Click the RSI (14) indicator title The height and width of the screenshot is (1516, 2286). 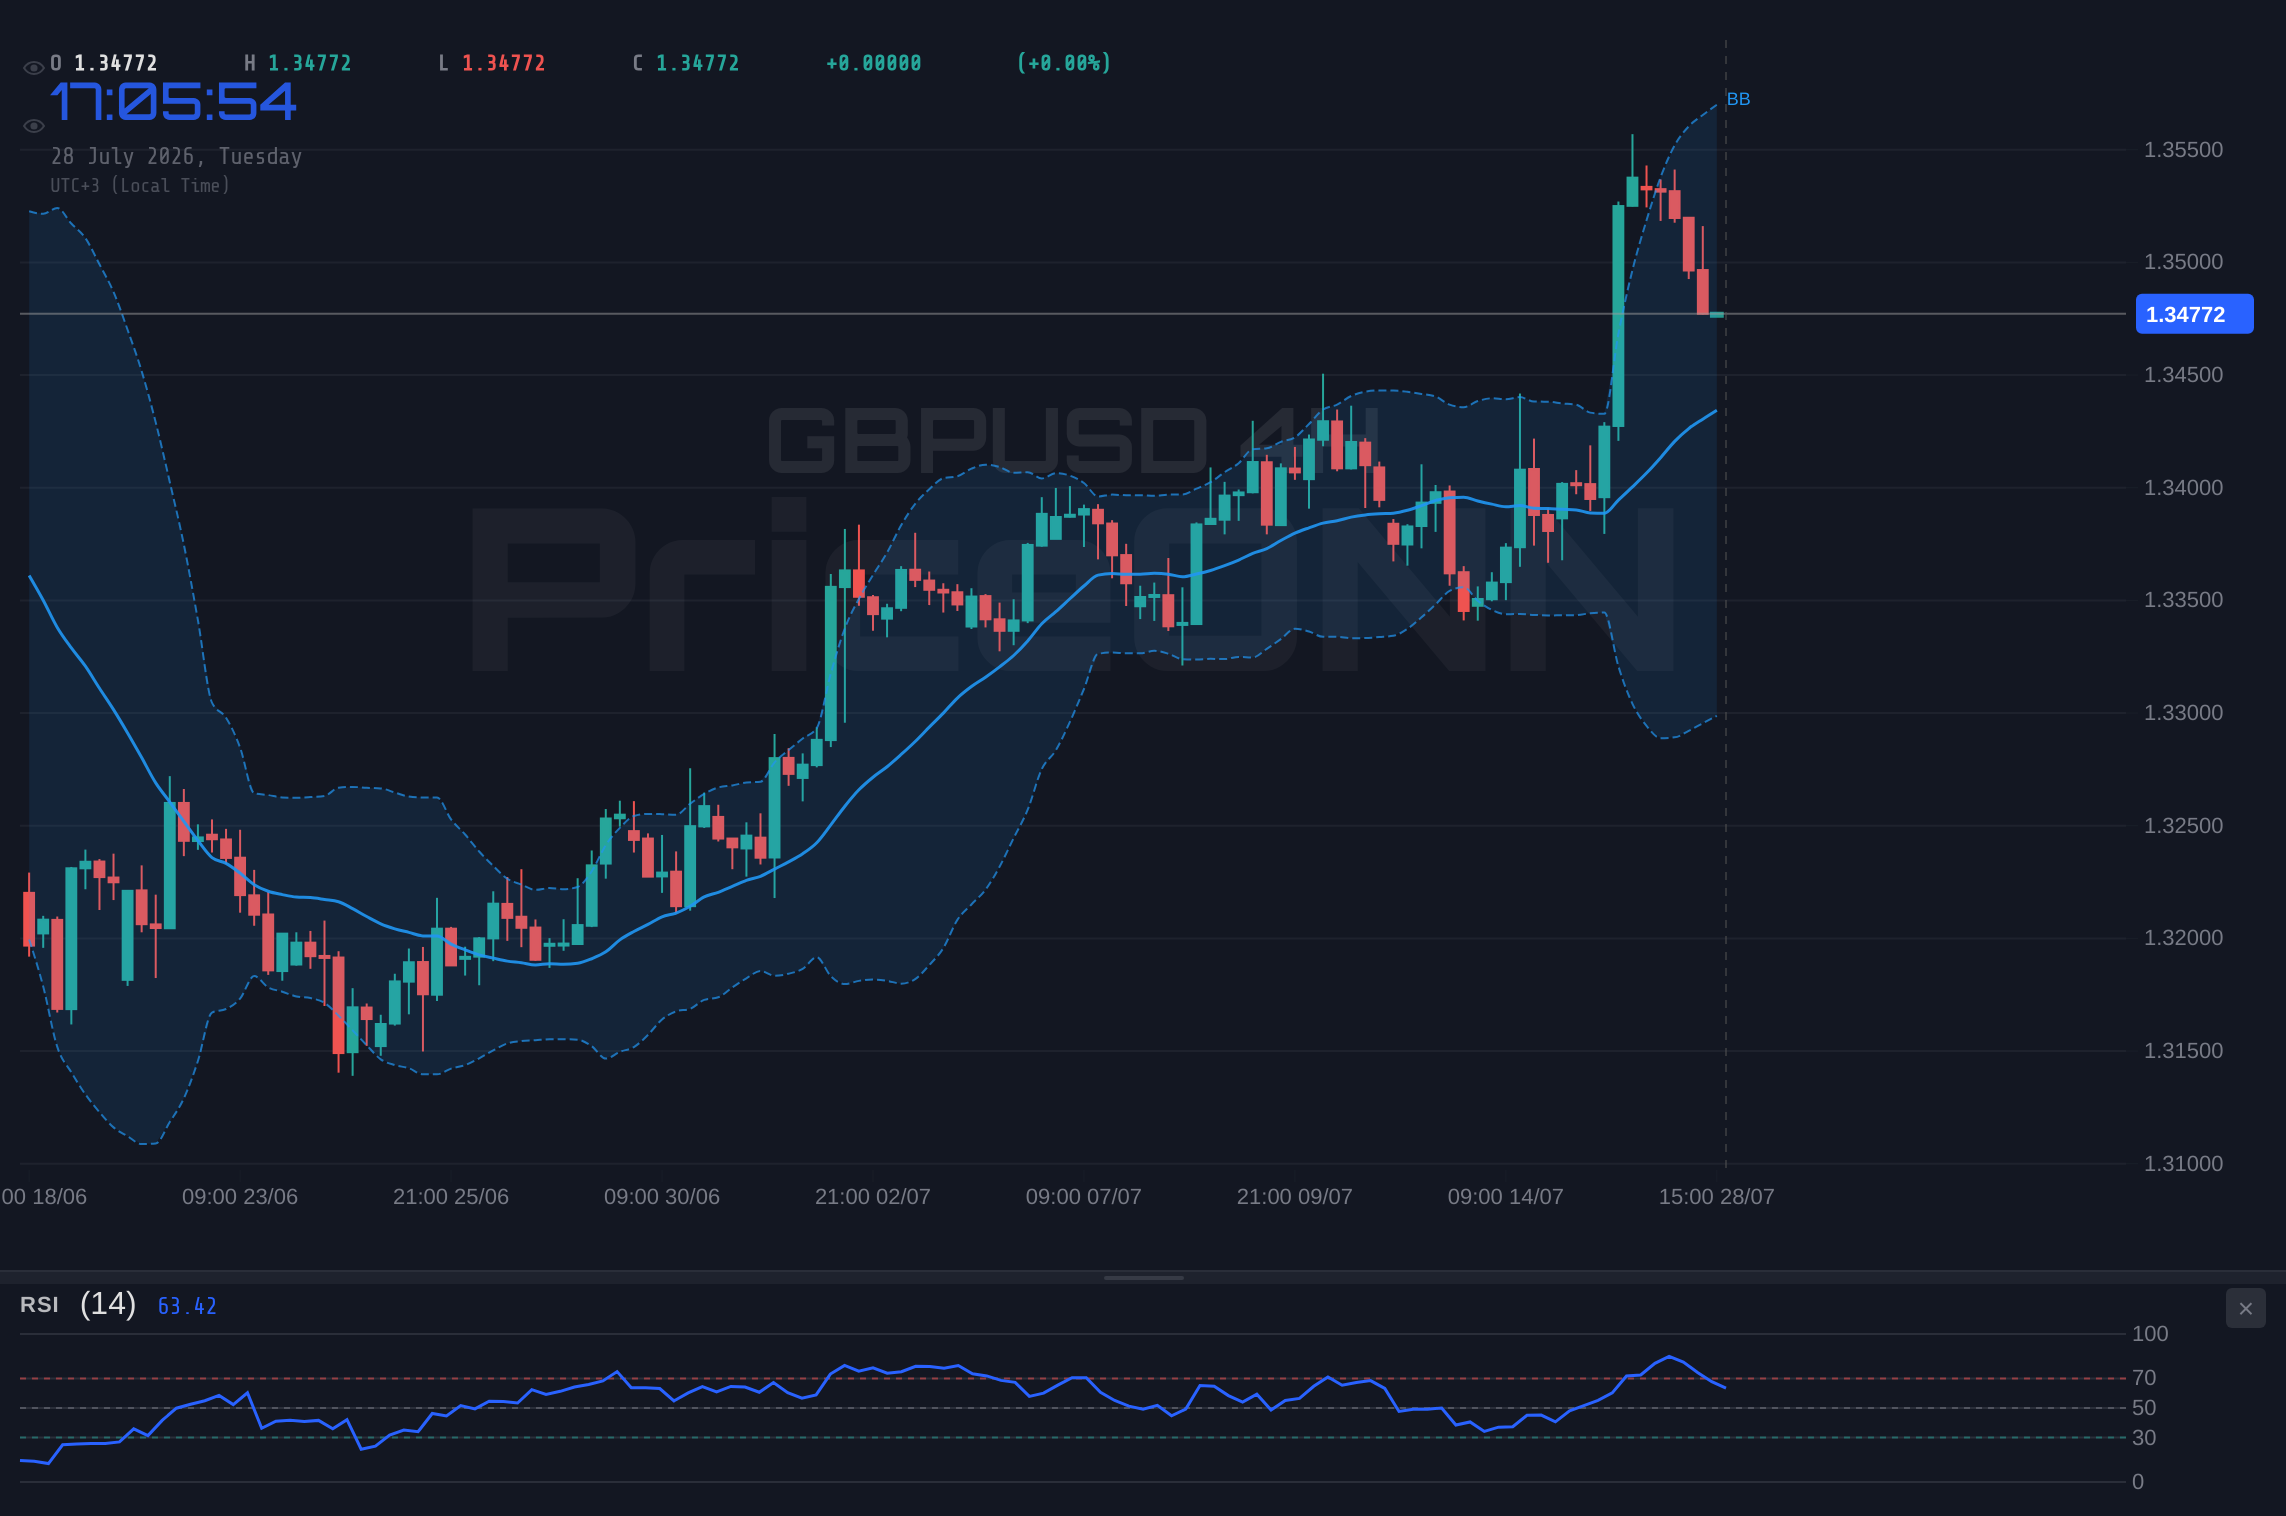pos(78,1304)
